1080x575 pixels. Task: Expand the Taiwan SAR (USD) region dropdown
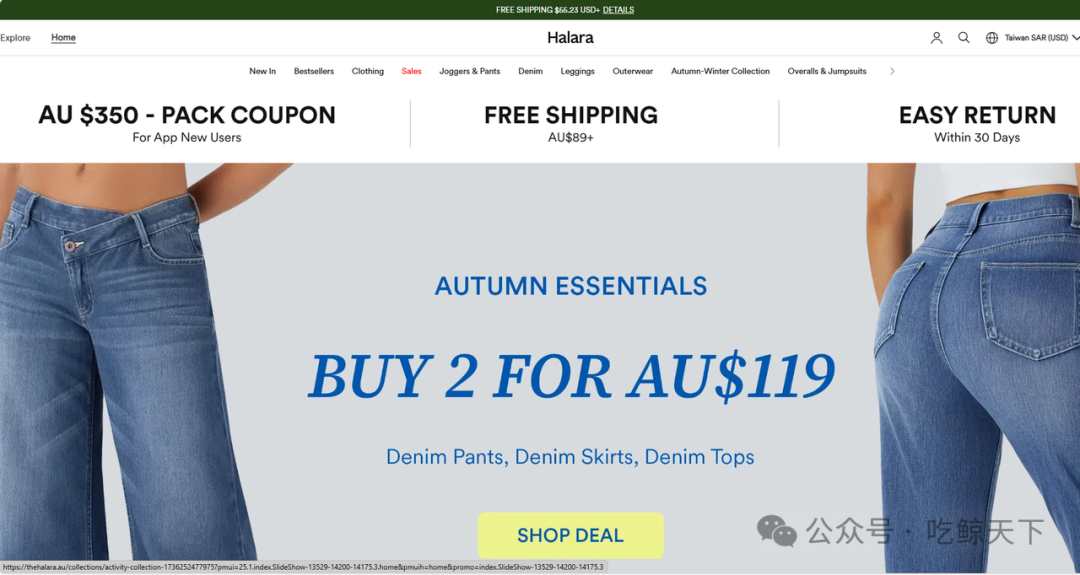coord(1041,38)
